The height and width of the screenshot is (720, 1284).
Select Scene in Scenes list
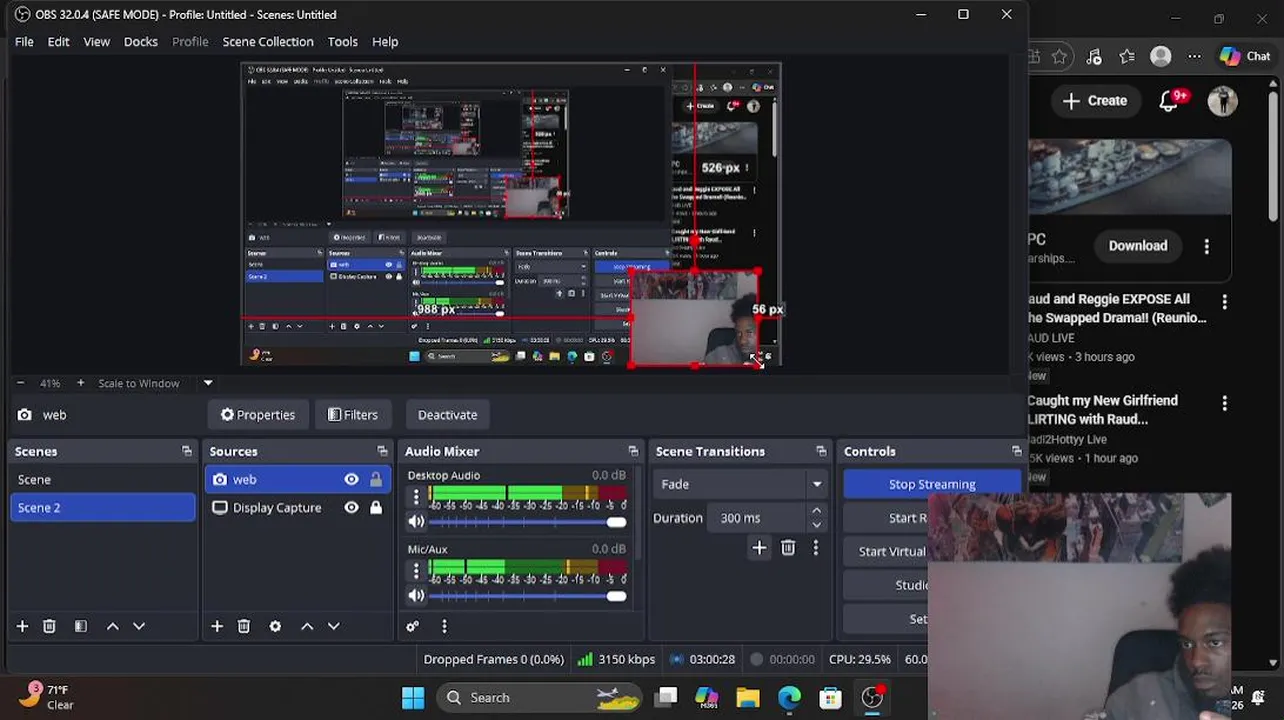(102, 480)
